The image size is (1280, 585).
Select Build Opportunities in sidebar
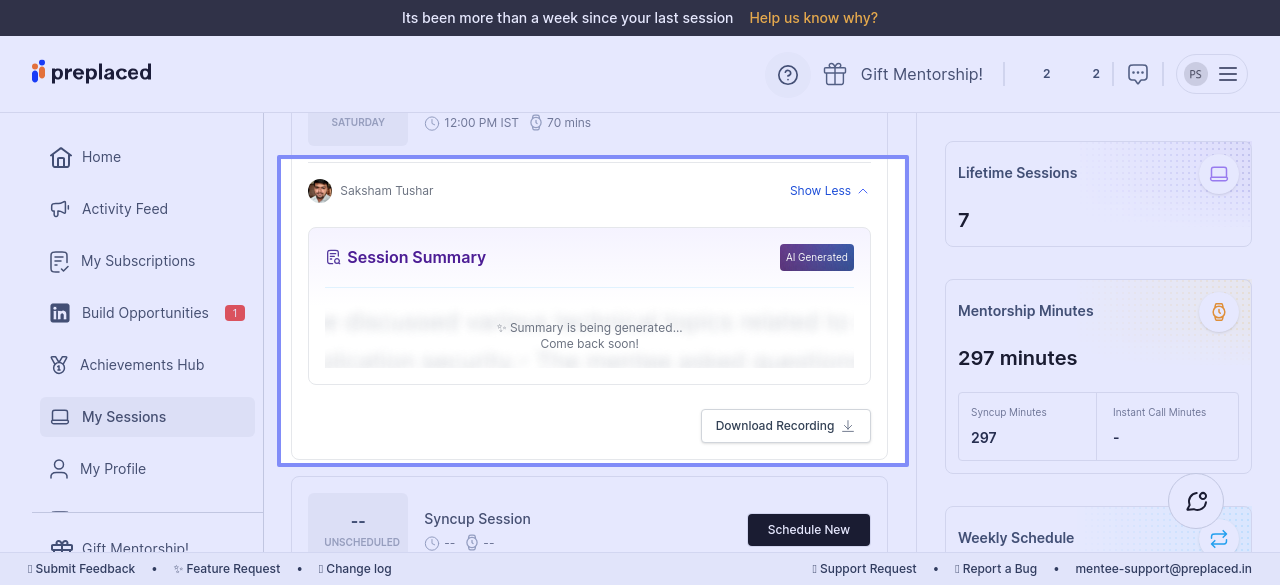coord(145,313)
